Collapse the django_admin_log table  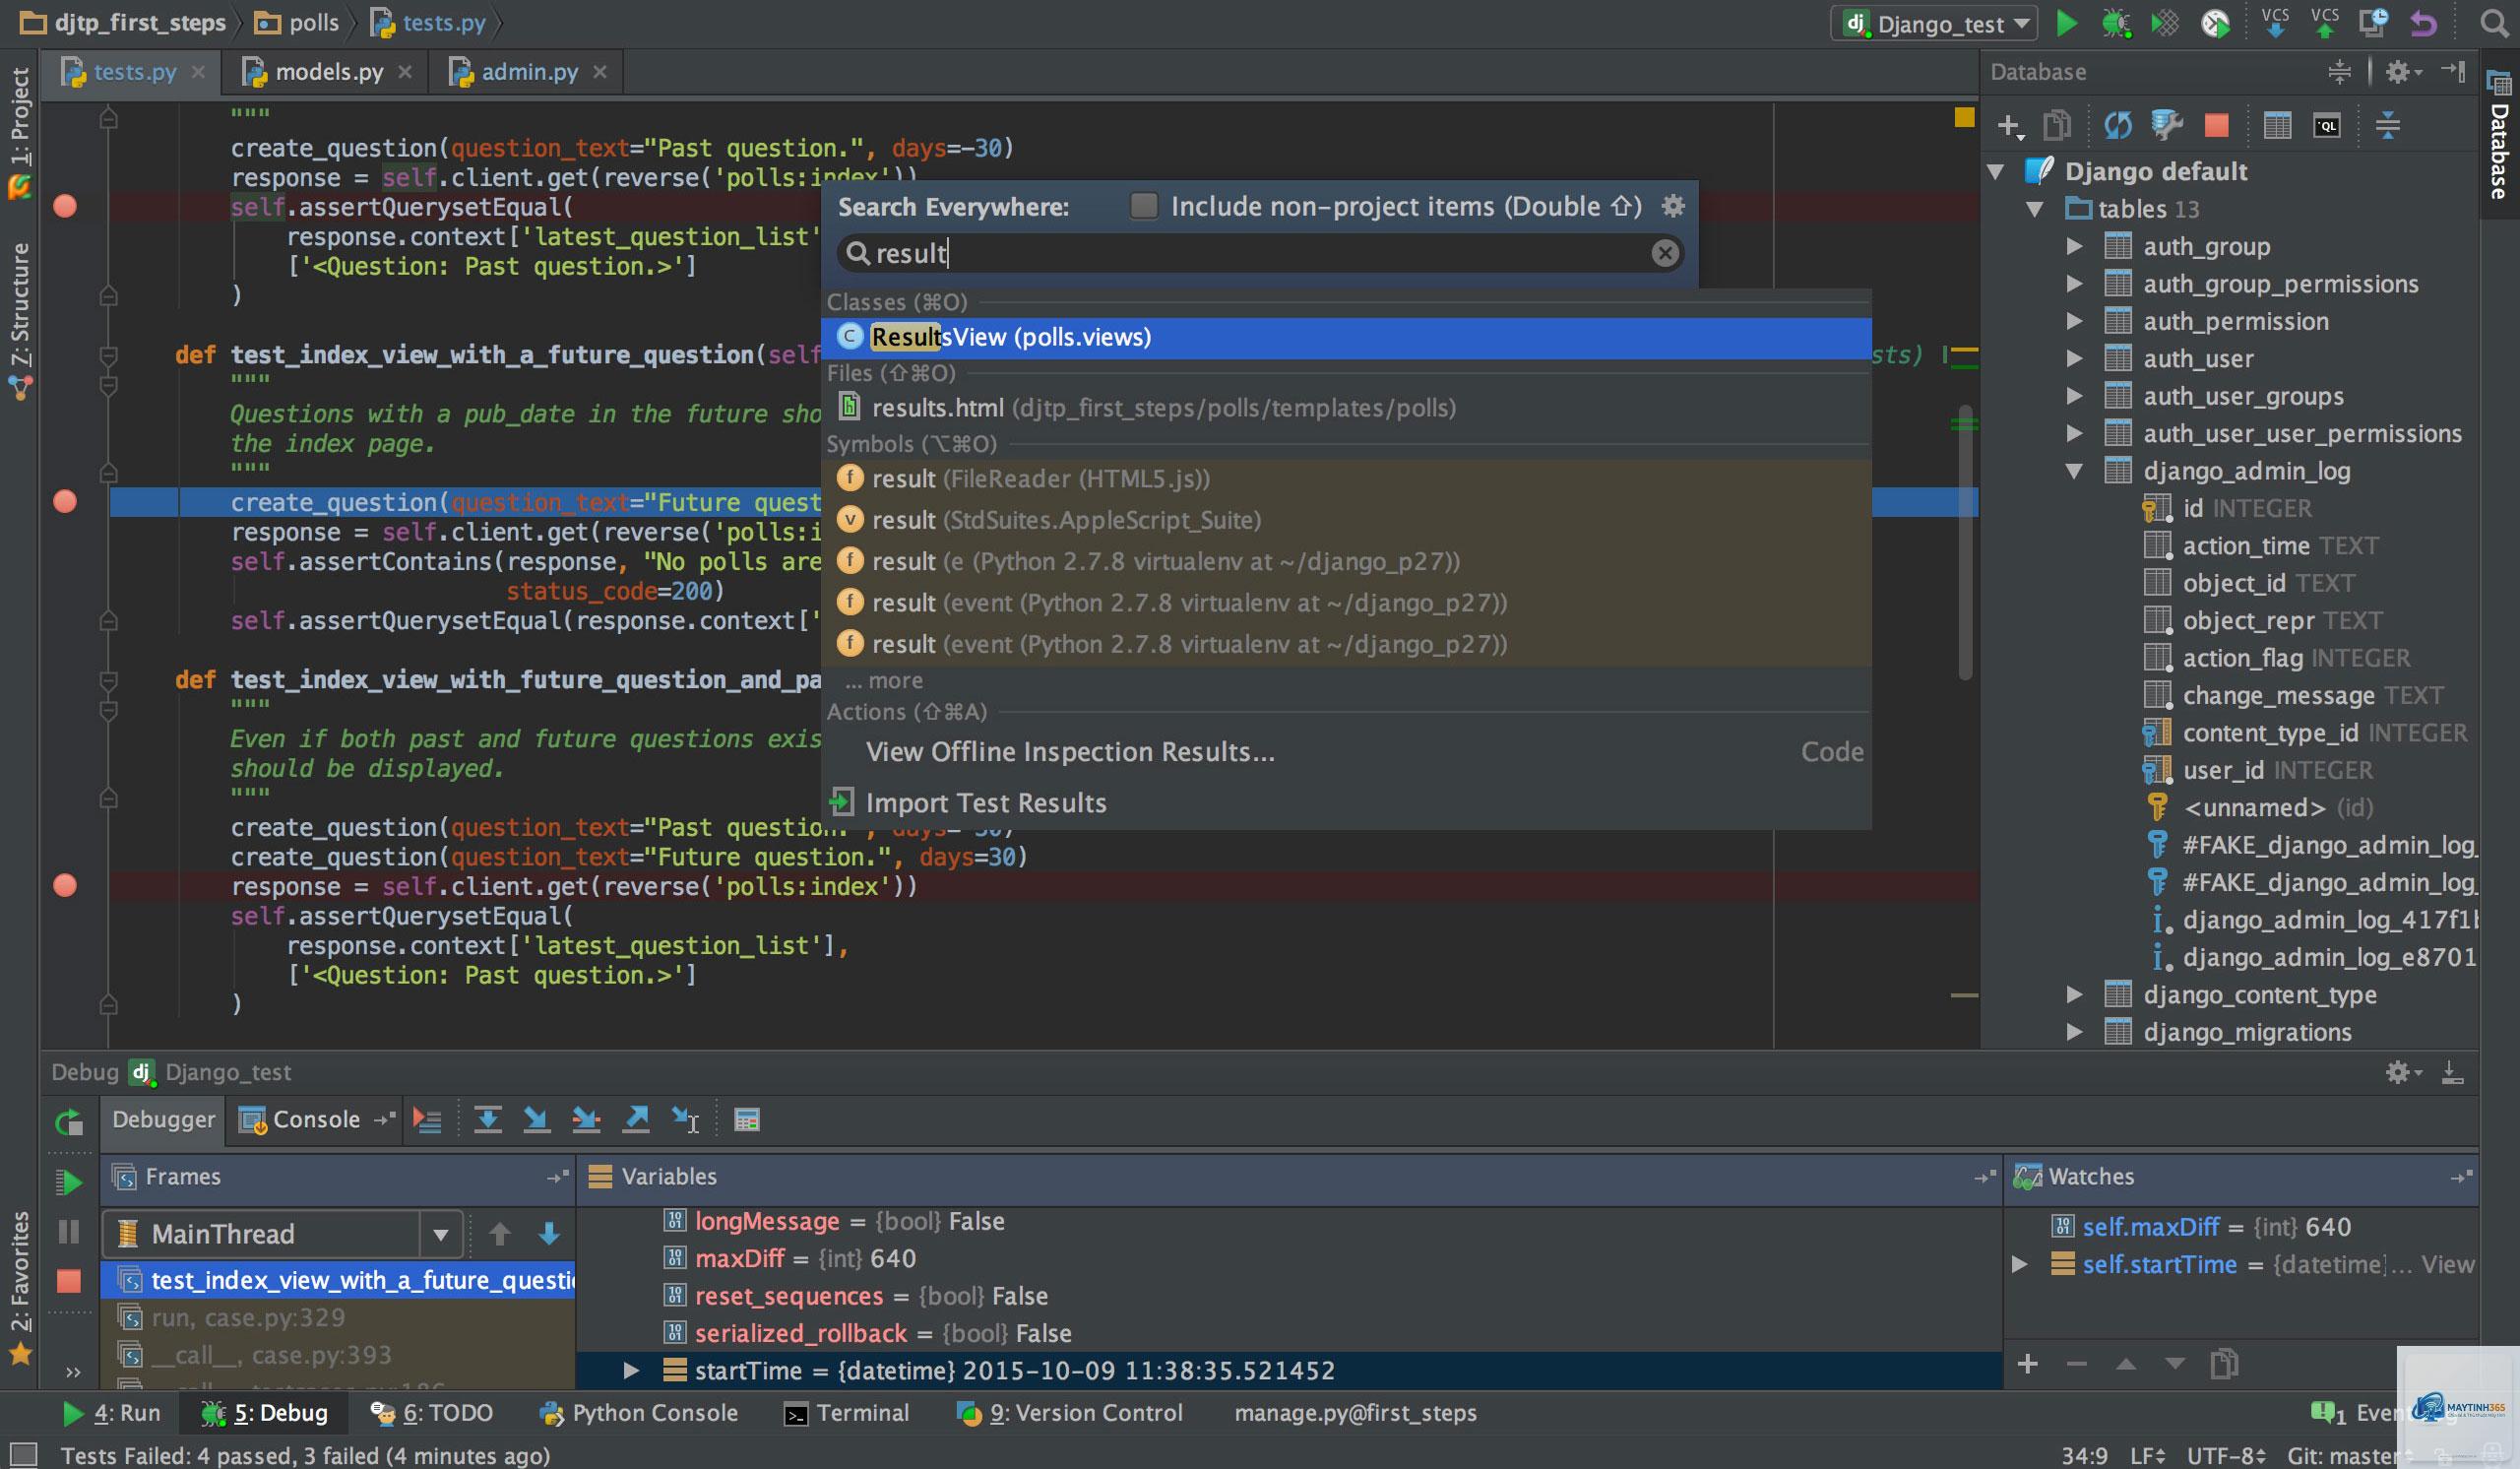coord(2075,471)
